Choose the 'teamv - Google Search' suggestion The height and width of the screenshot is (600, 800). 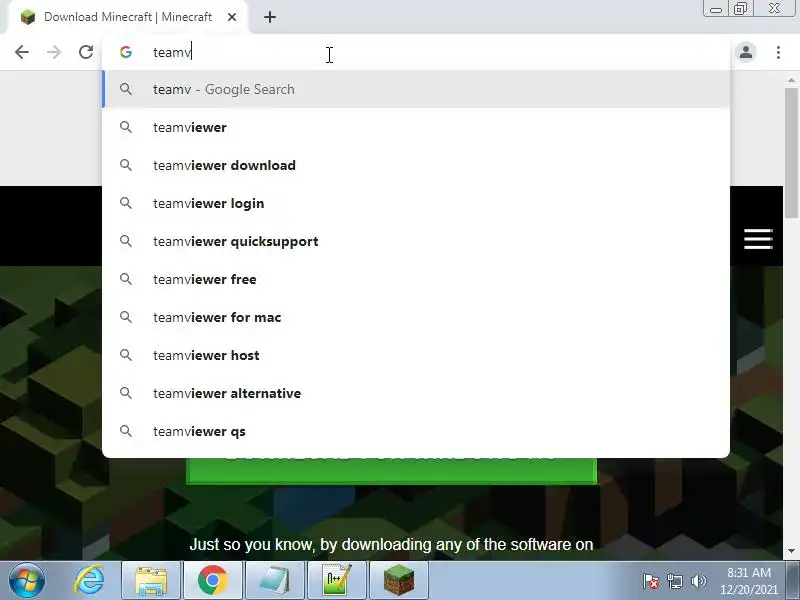coord(416,89)
